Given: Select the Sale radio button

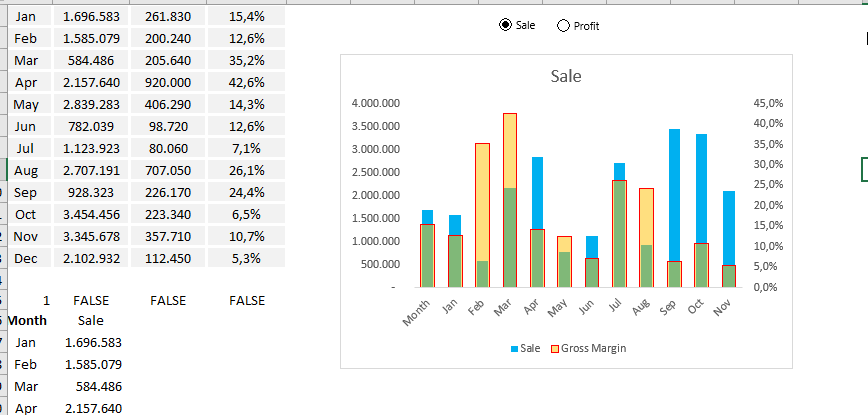Looking at the screenshot, I should [505, 25].
